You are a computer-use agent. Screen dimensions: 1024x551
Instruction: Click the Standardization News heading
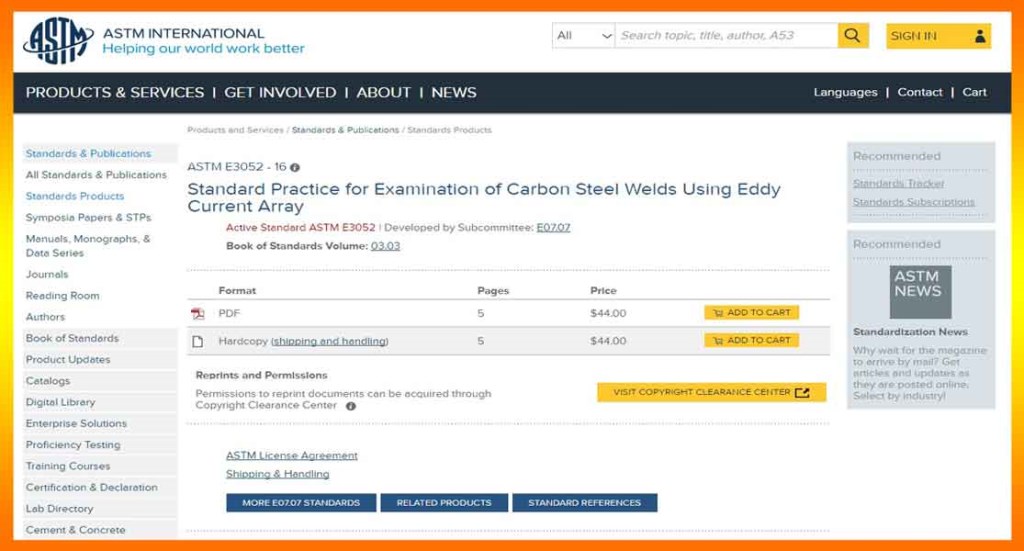(x=910, y=332)
